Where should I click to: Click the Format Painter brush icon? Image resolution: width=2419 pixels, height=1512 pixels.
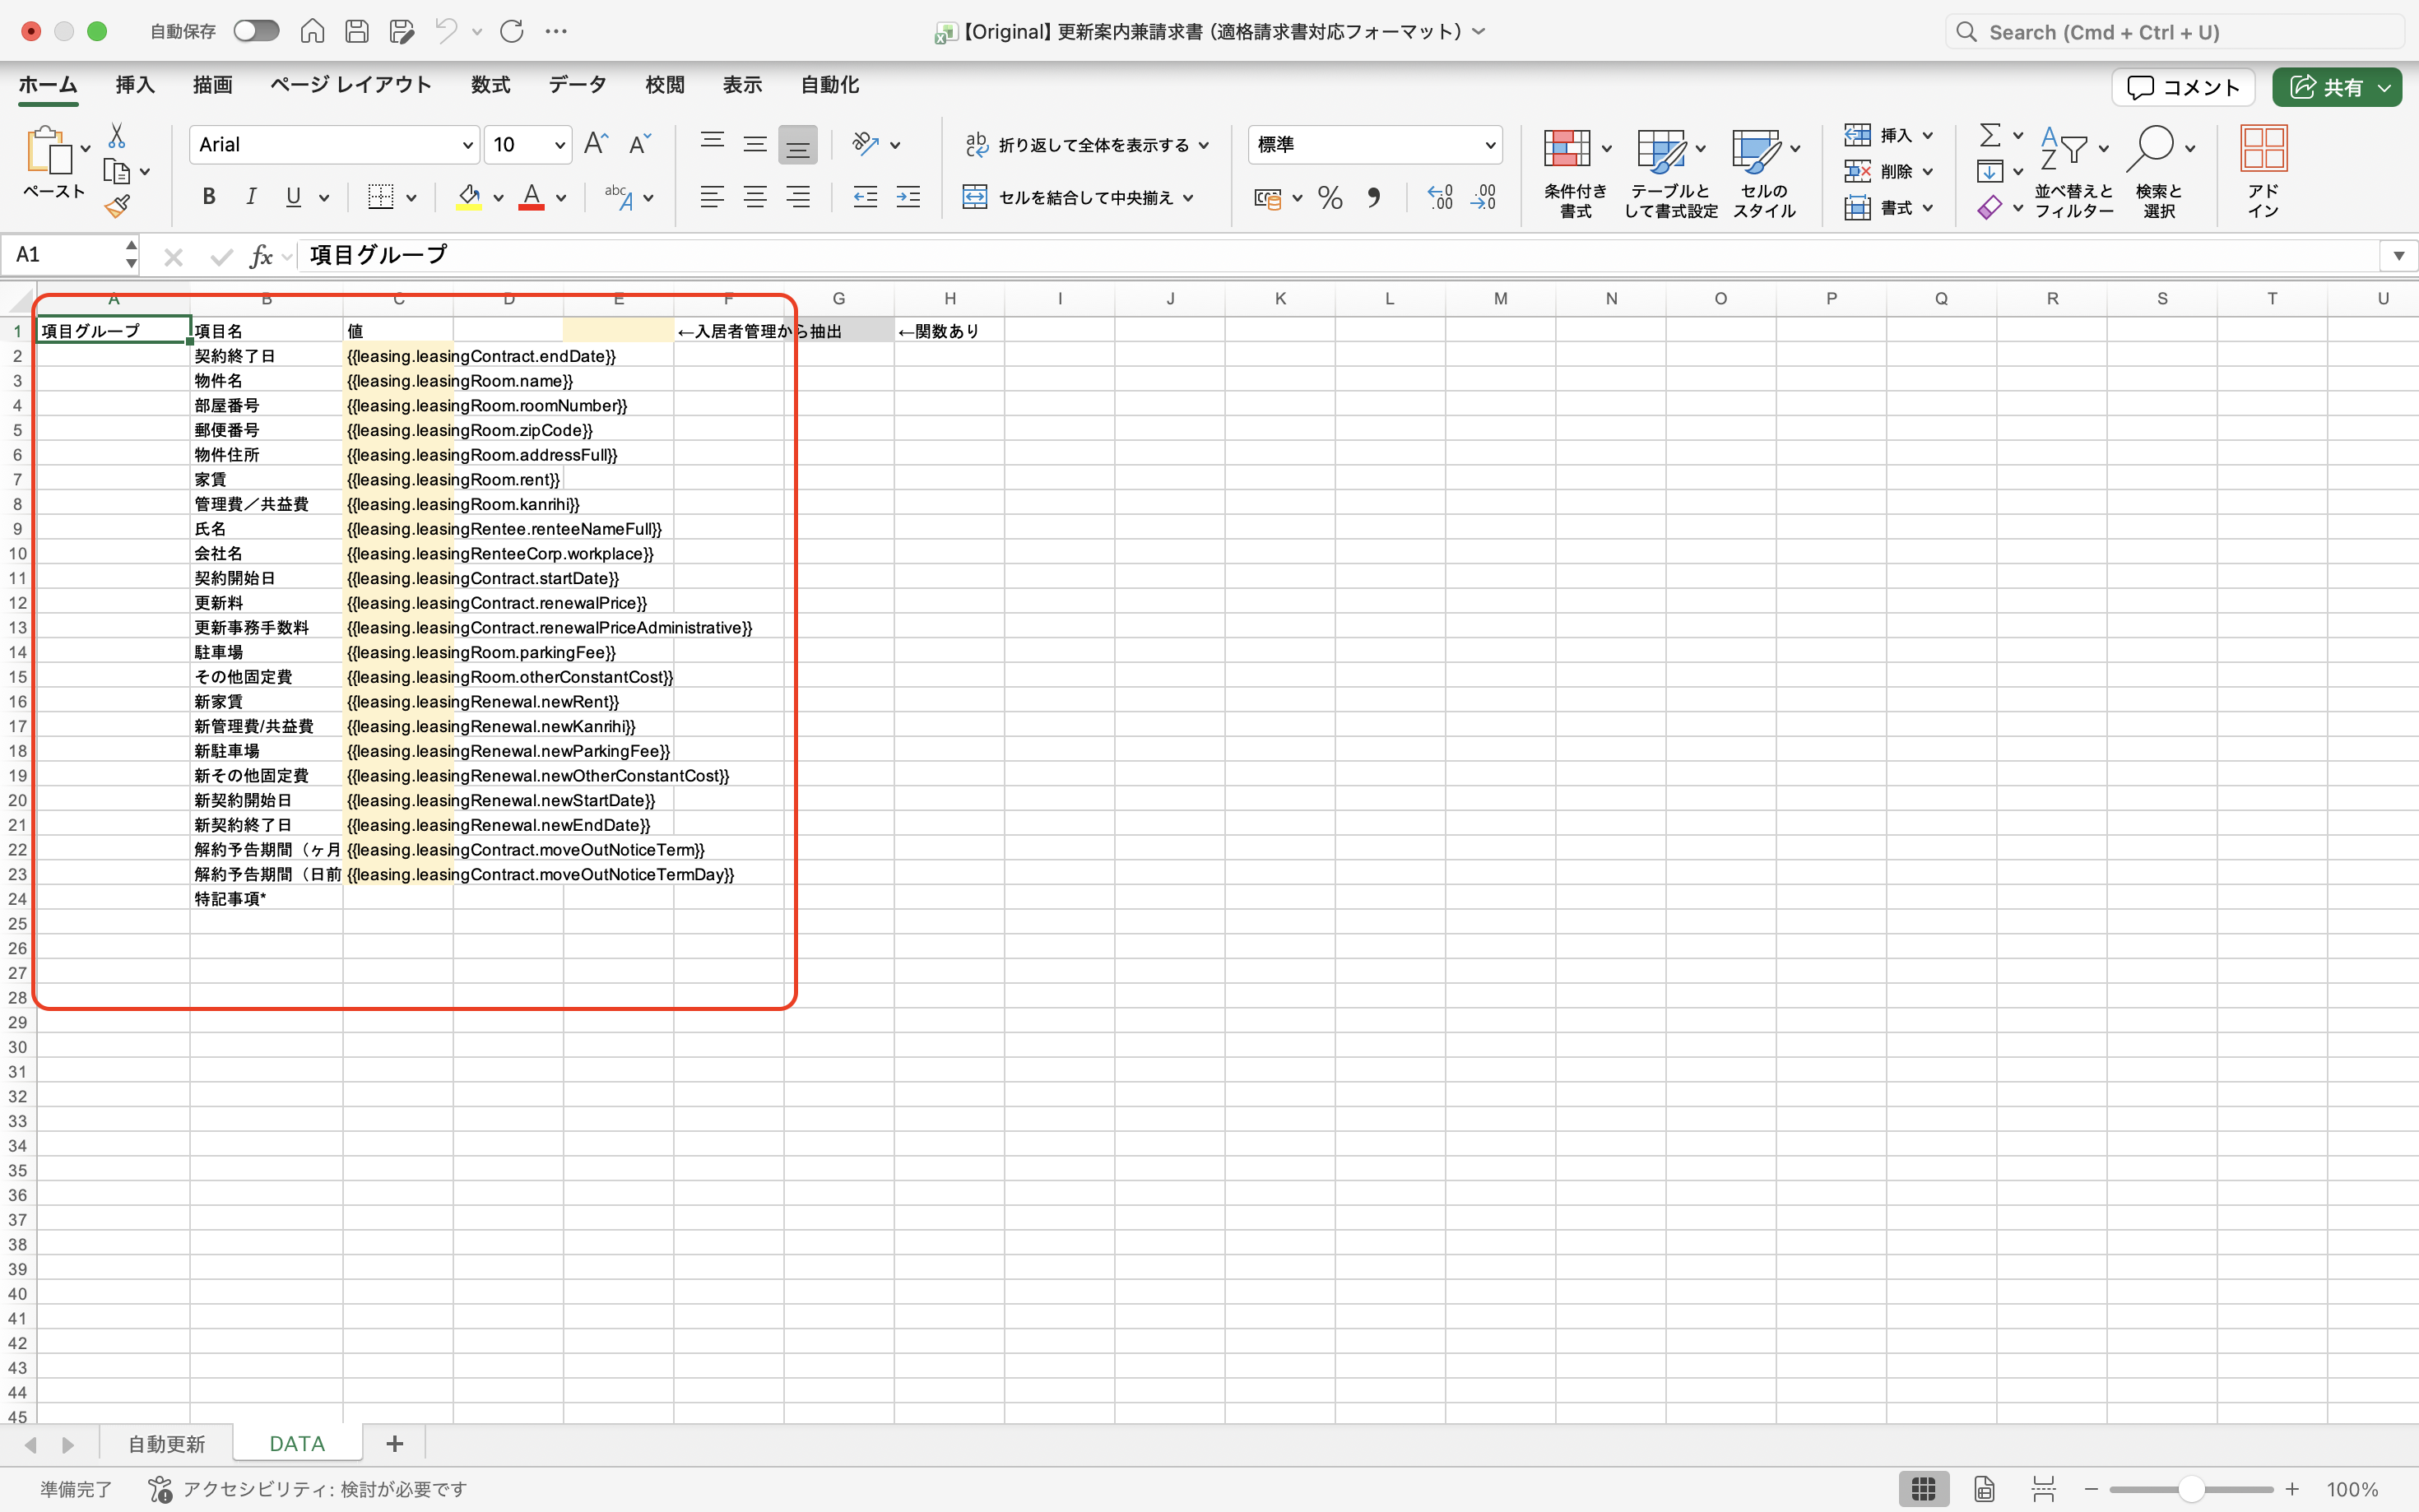[x=117, y=207]
